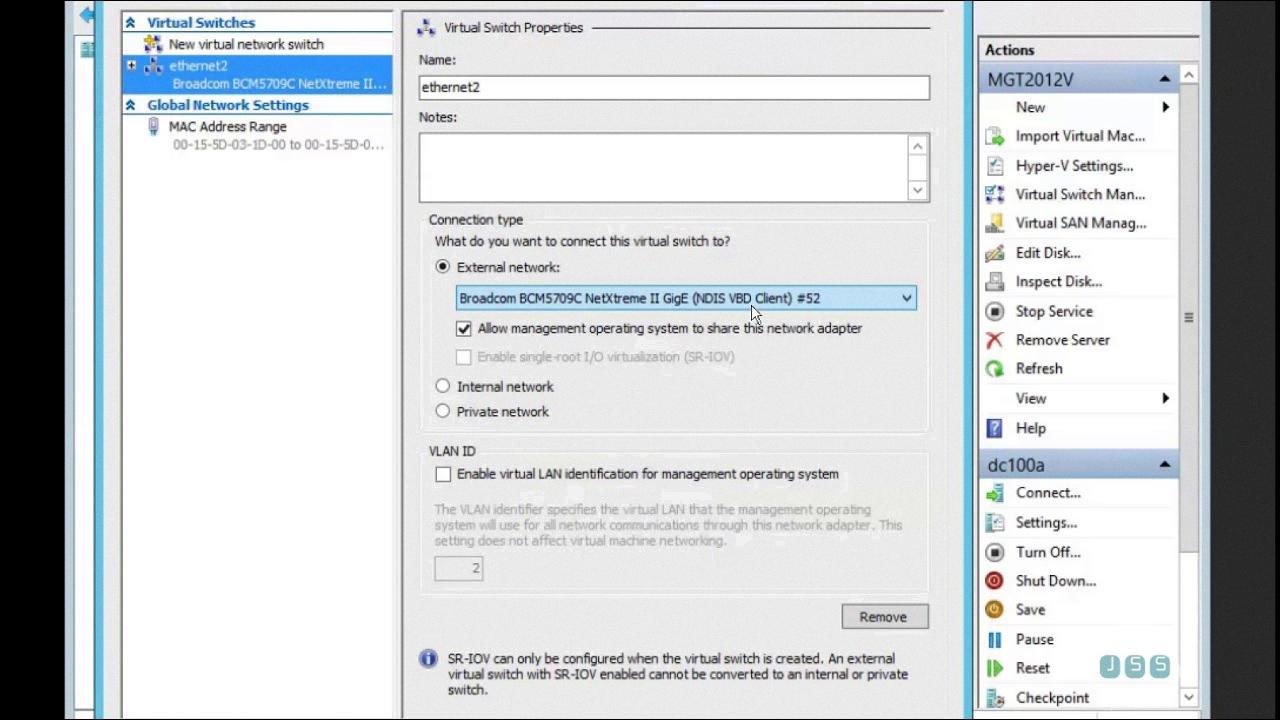
Task: Select New virtual network switch entry
Action: [x=246, y=44]
